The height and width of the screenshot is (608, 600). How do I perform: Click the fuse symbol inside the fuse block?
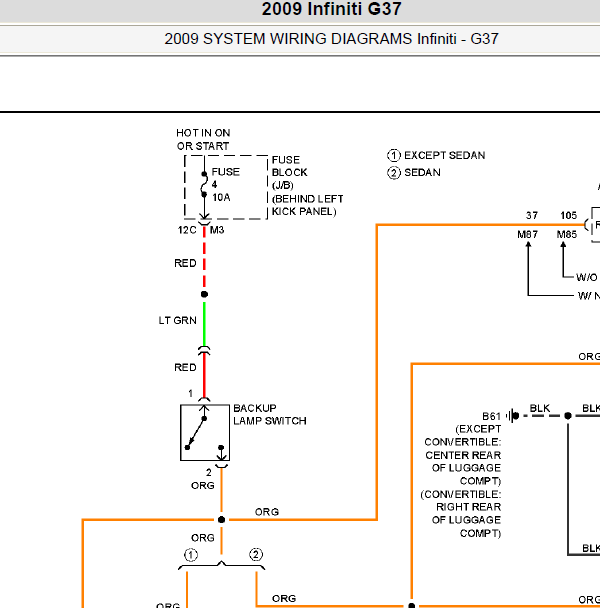click(x=204, y=185)
